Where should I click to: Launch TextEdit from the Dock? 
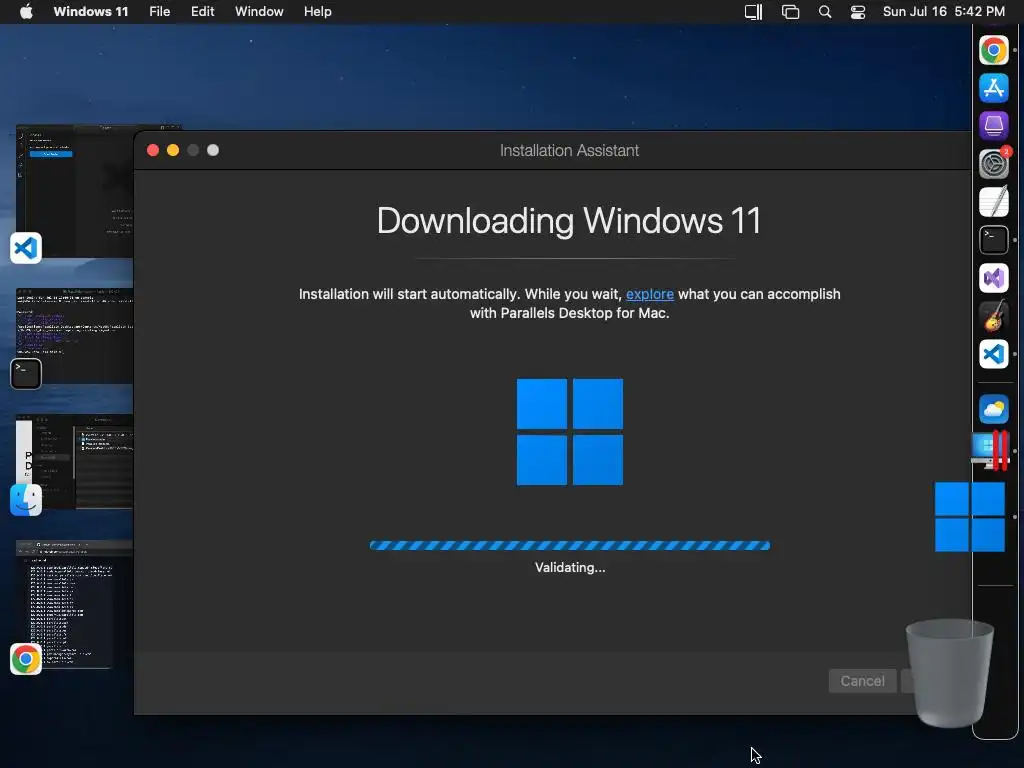point(993,202)
